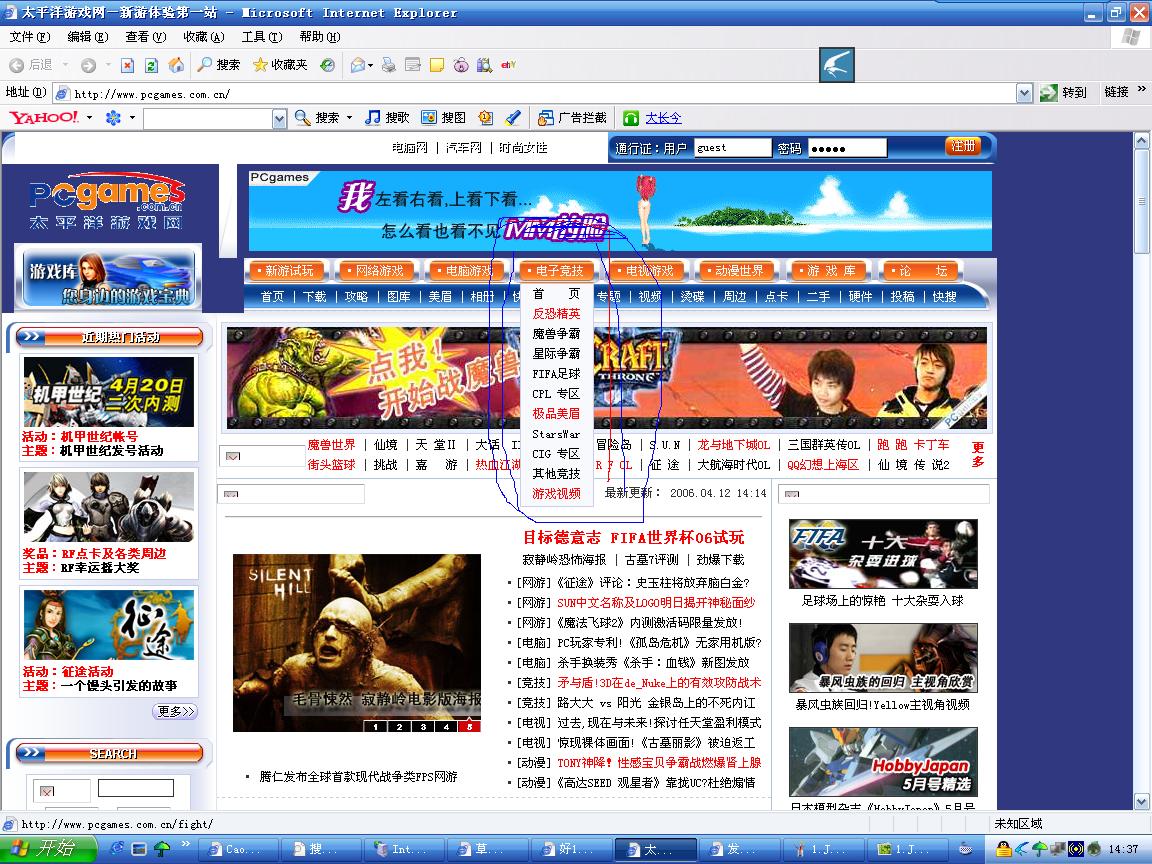The height and width of the screenshot is (864, 1152).
Task: Click the 动漫世界 navigation tab
Action: 735,271
